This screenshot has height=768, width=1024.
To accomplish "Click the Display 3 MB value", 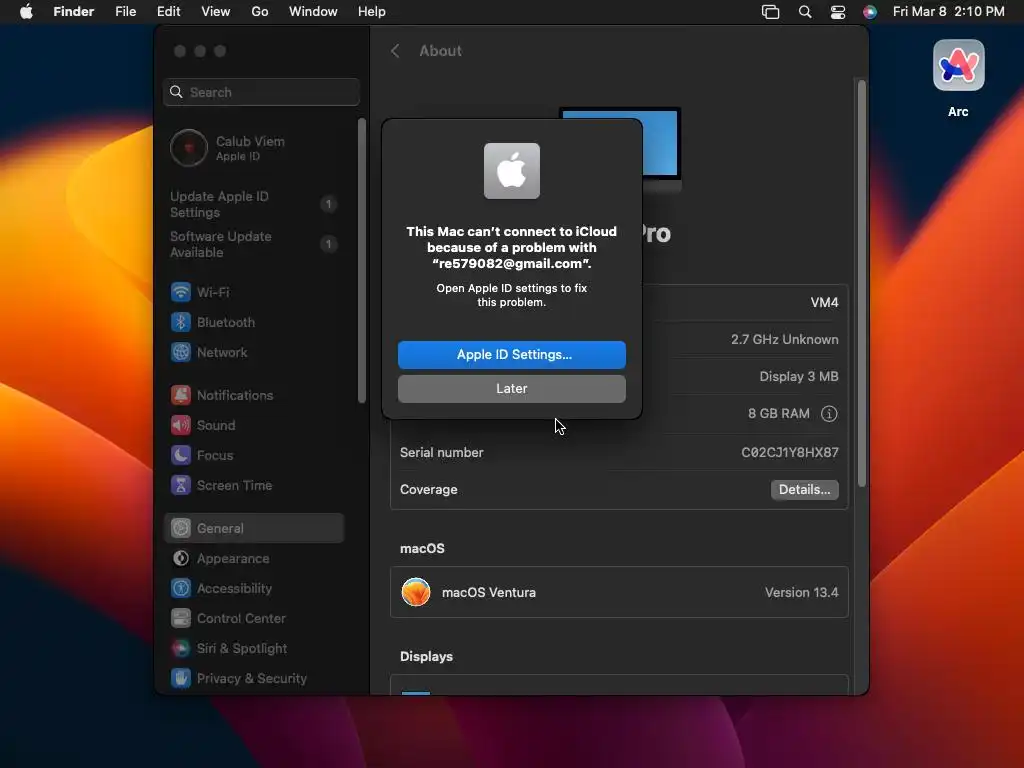I will (799, 377).
